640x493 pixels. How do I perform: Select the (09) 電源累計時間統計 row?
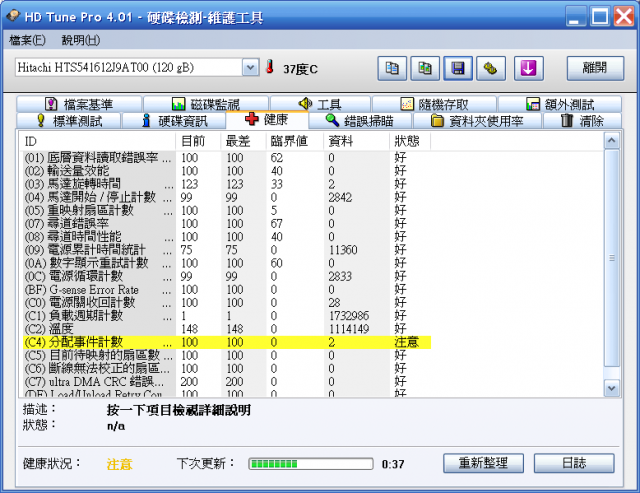227,250
